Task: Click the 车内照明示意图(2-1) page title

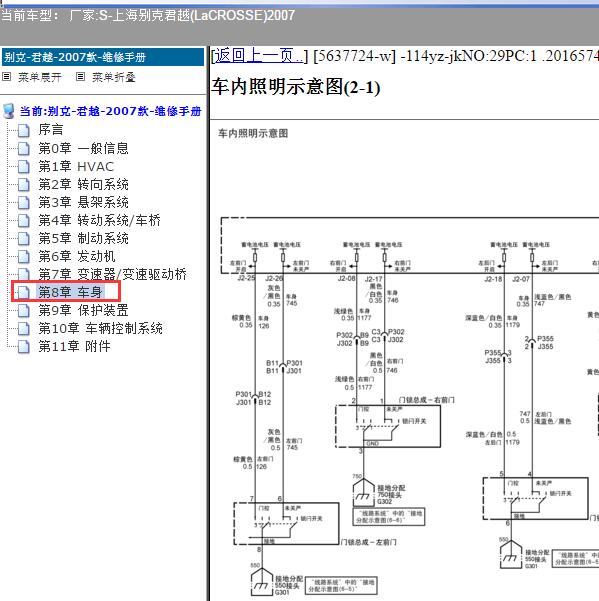Action: (x=295, y=87)
